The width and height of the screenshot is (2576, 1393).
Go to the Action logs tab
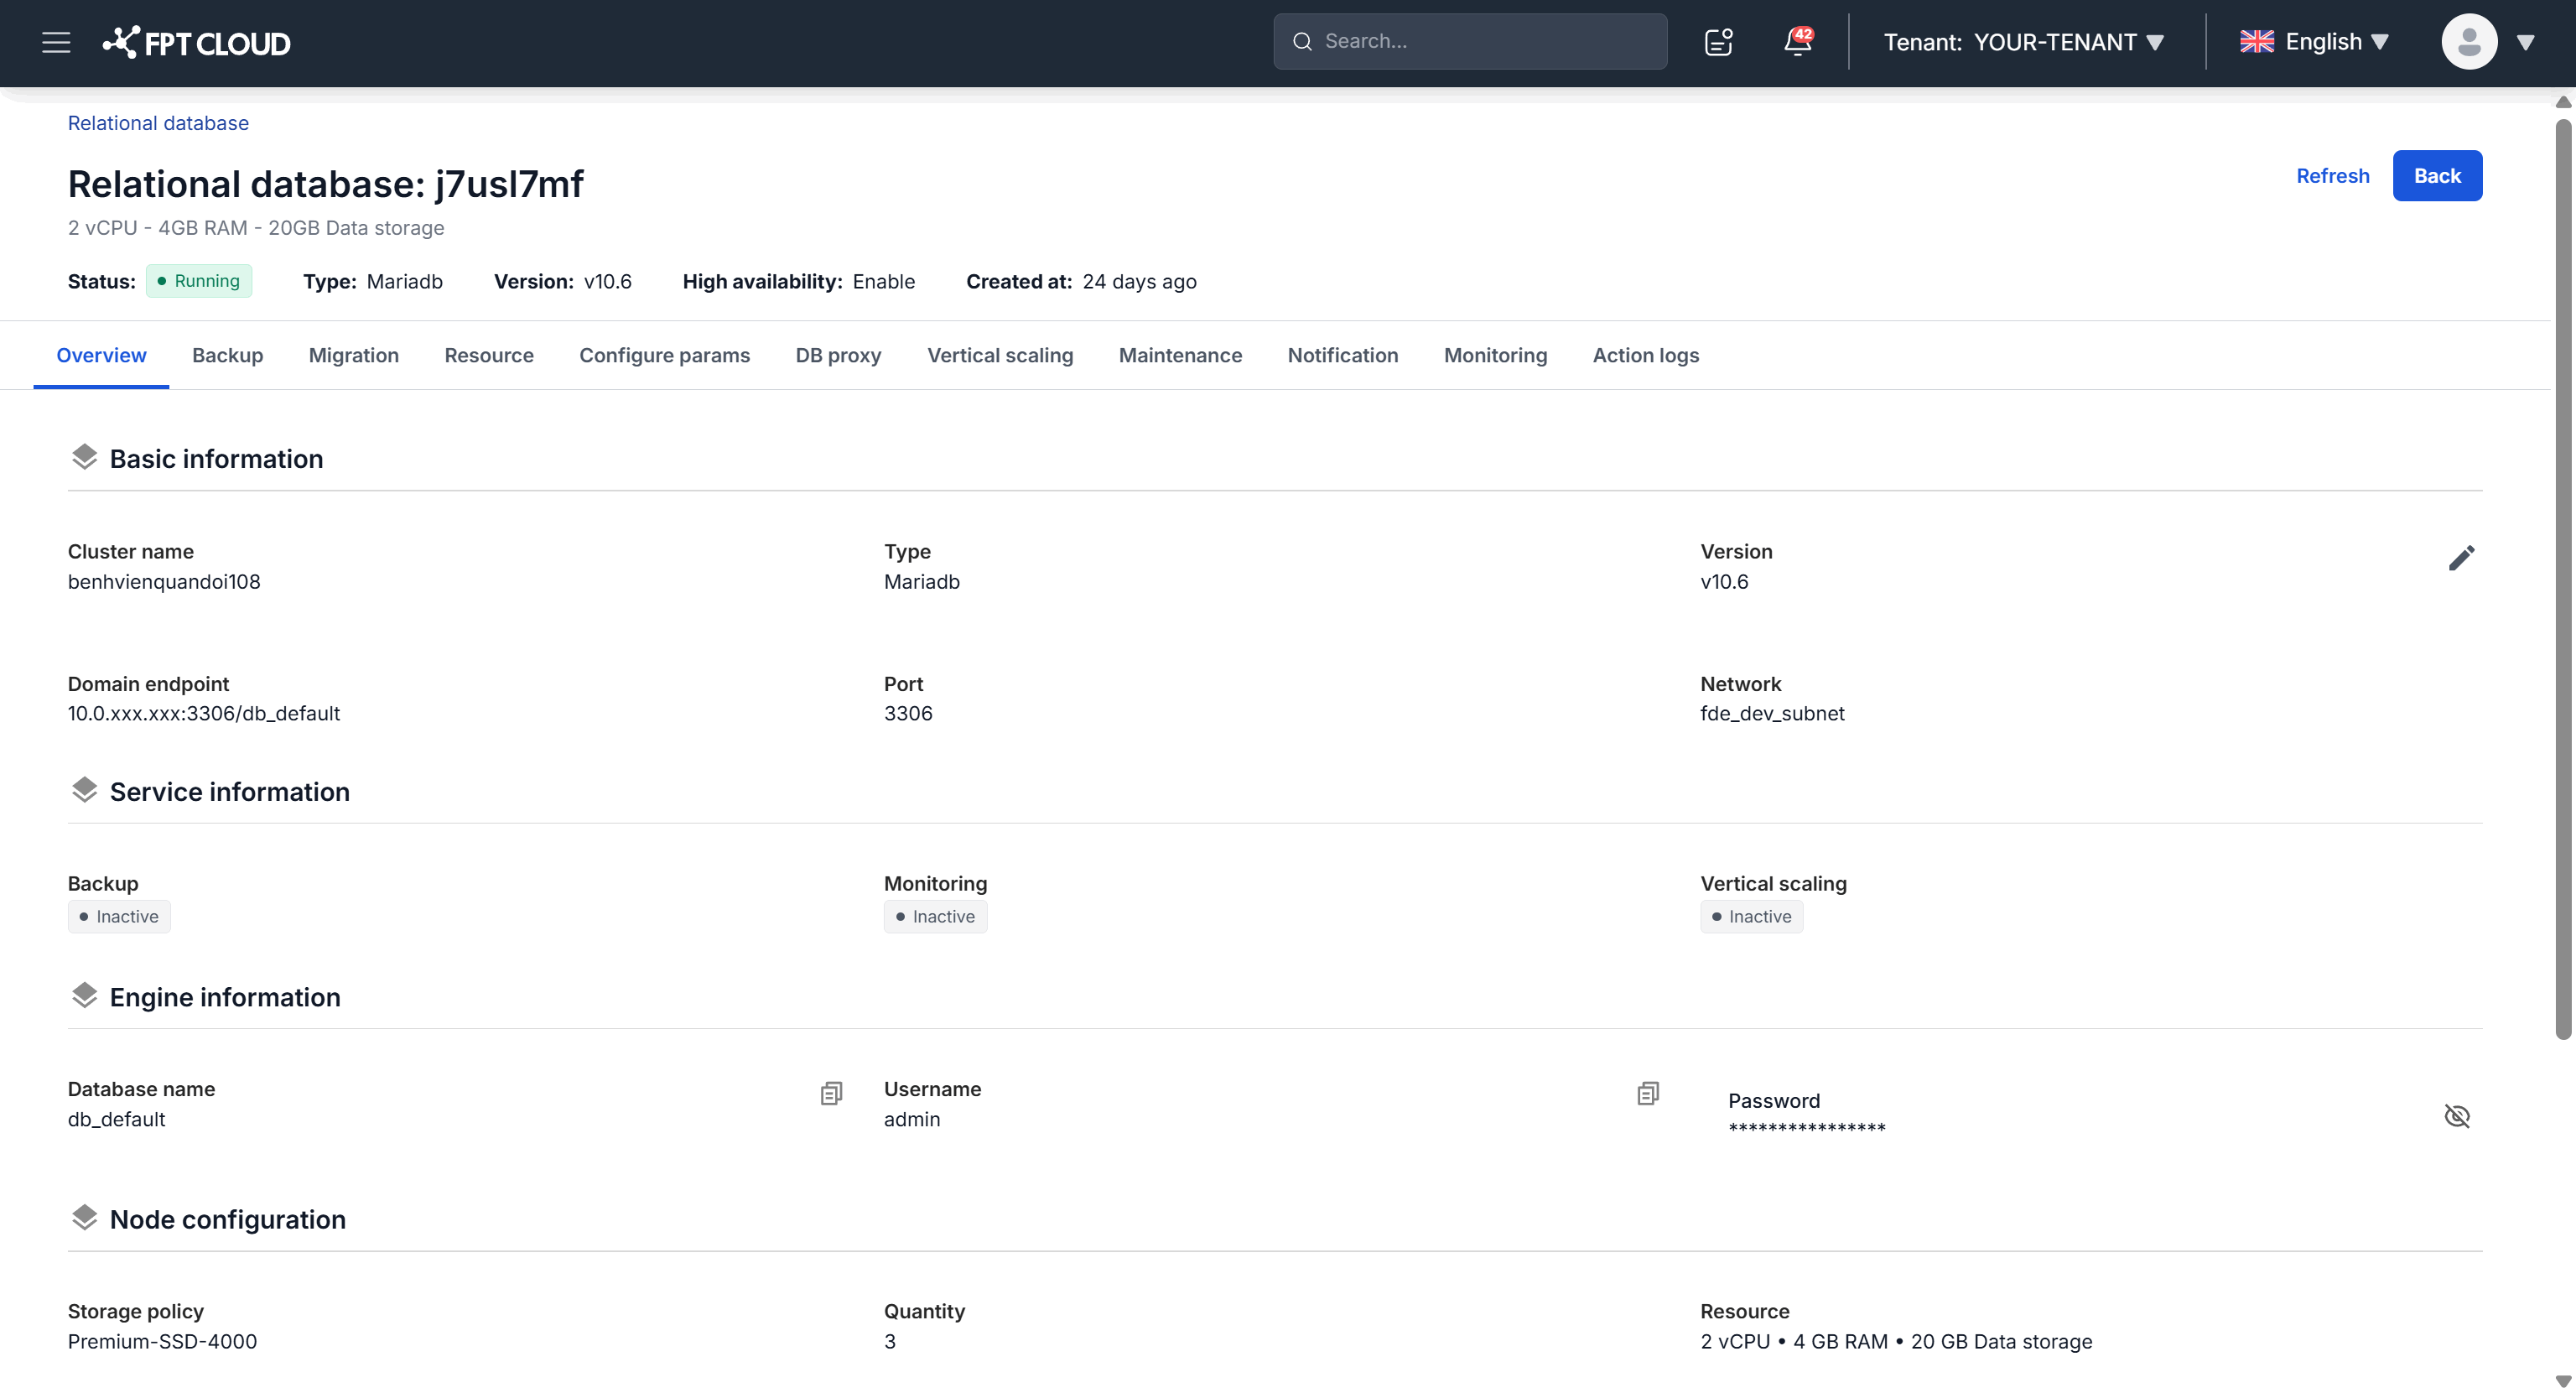tap(1645, 355)
